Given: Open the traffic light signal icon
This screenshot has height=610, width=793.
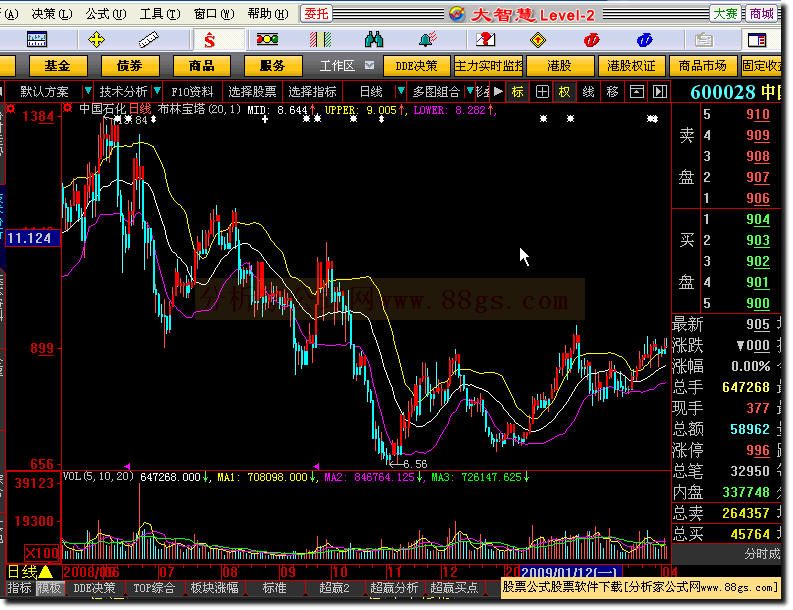Looking at the screenshot, I should pos(268,39).
